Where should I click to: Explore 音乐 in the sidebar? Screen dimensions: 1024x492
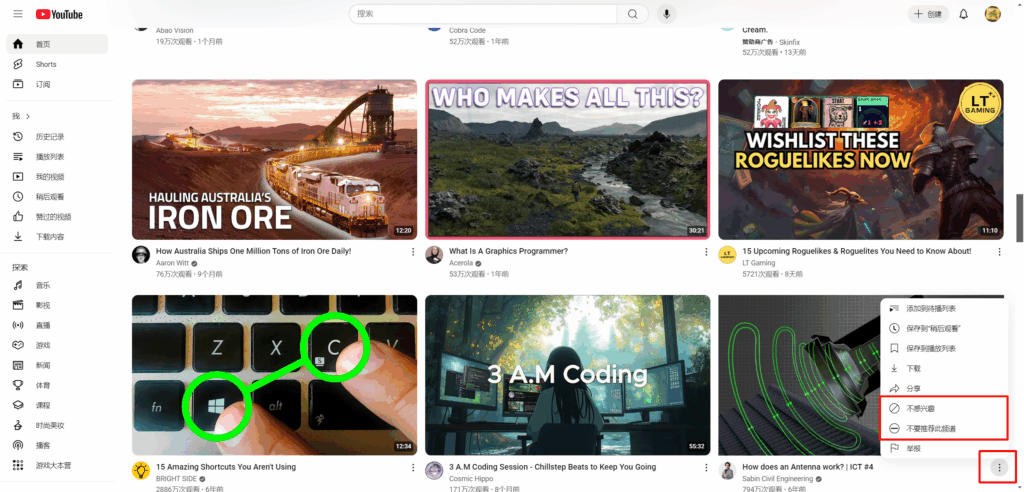click(x=57, y=285)
